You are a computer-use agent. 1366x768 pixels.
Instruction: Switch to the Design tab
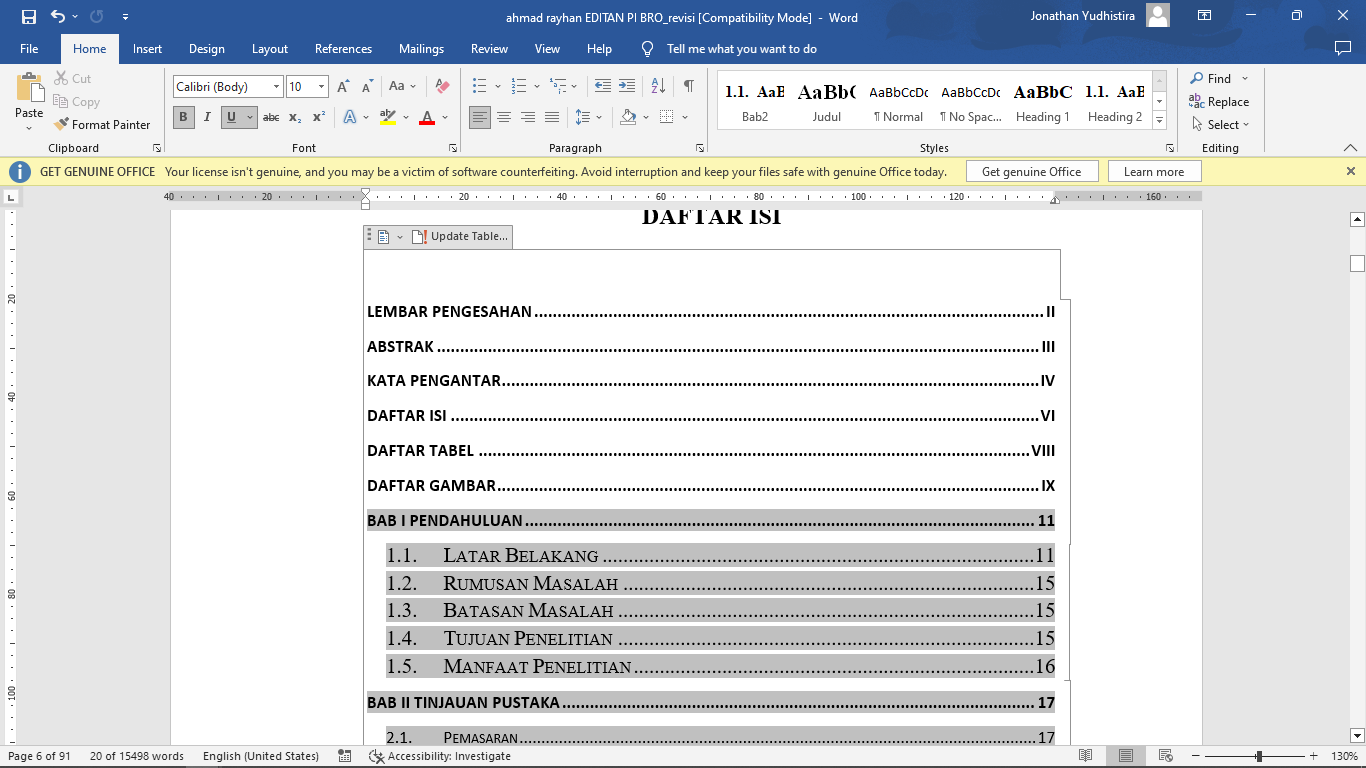pos(206,49)
